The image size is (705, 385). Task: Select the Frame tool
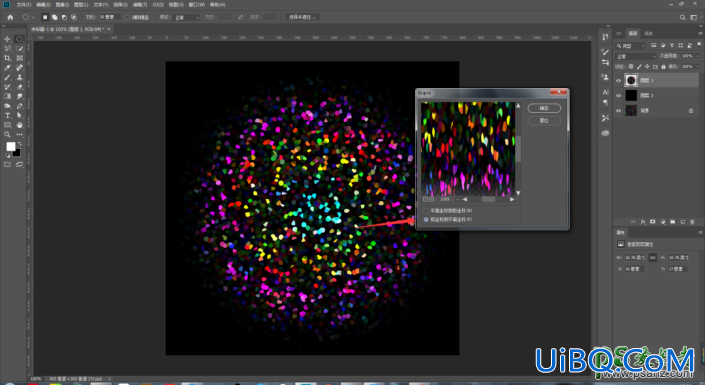click(x=19, y=58)
